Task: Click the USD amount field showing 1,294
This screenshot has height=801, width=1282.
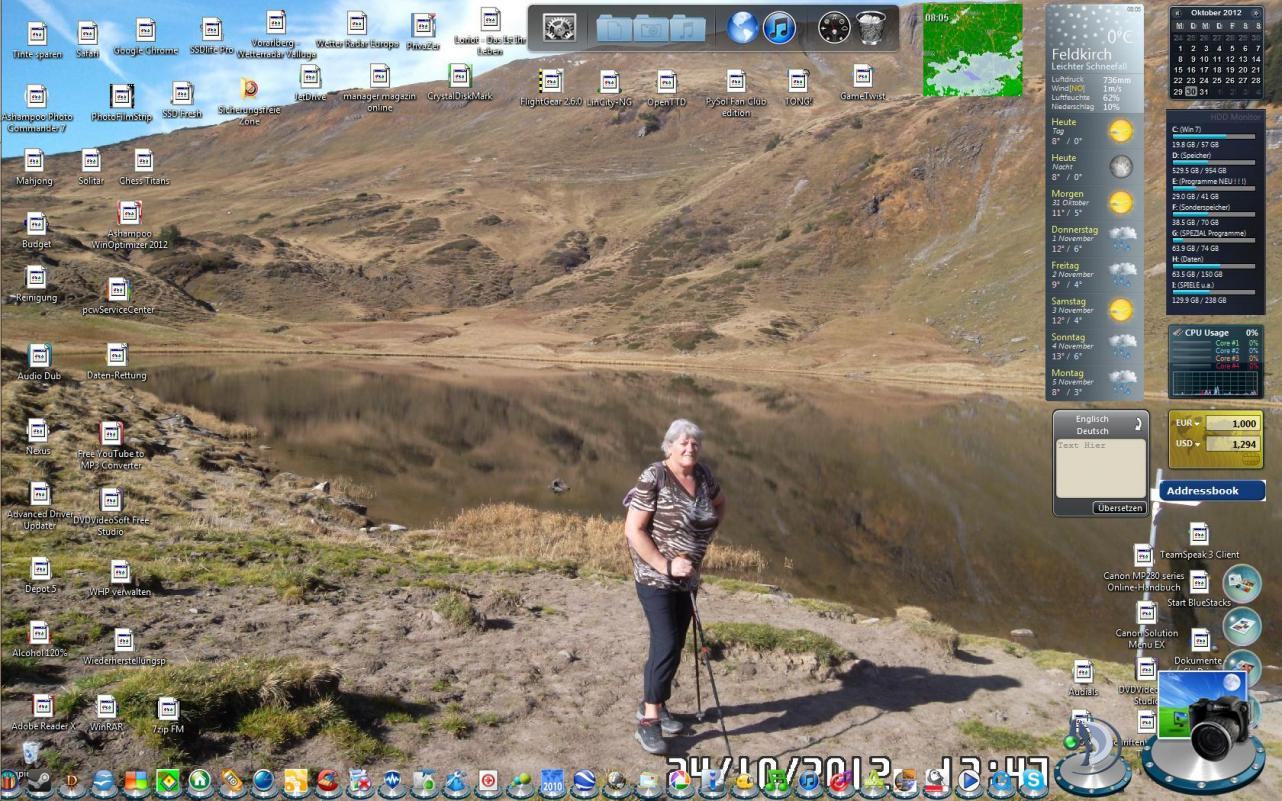Action: click(x=1232, y=444)
